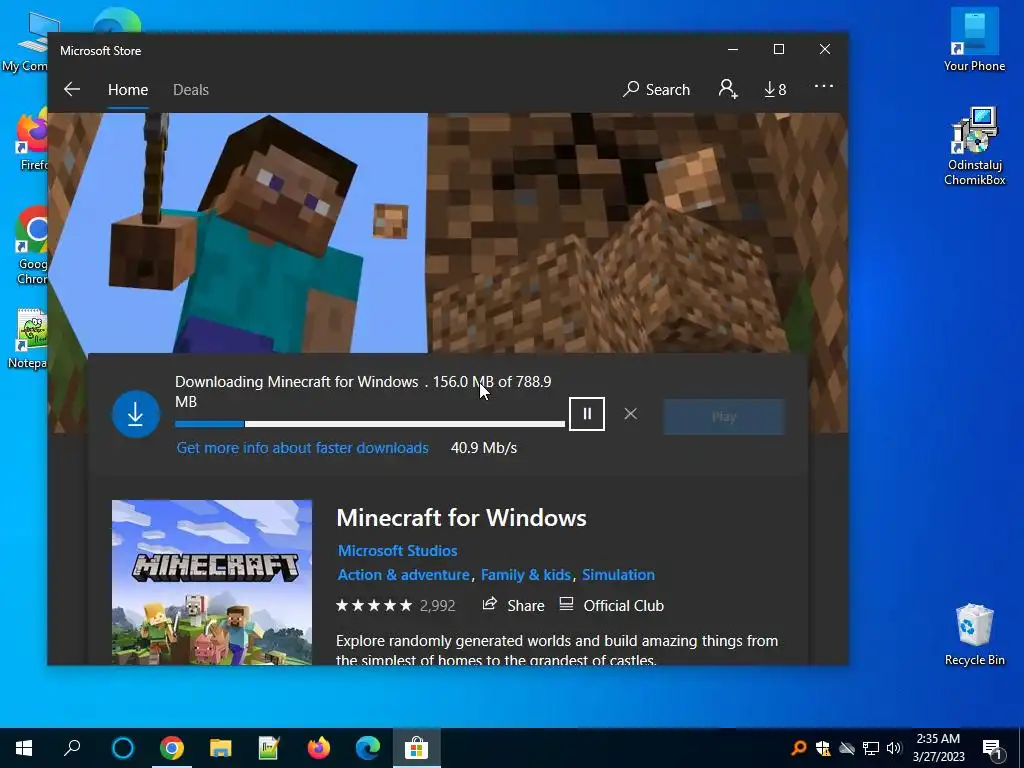This screenshot has height=768, width=1024.
Task: Close the Microsoft Store window
Action: pos(825,50)
